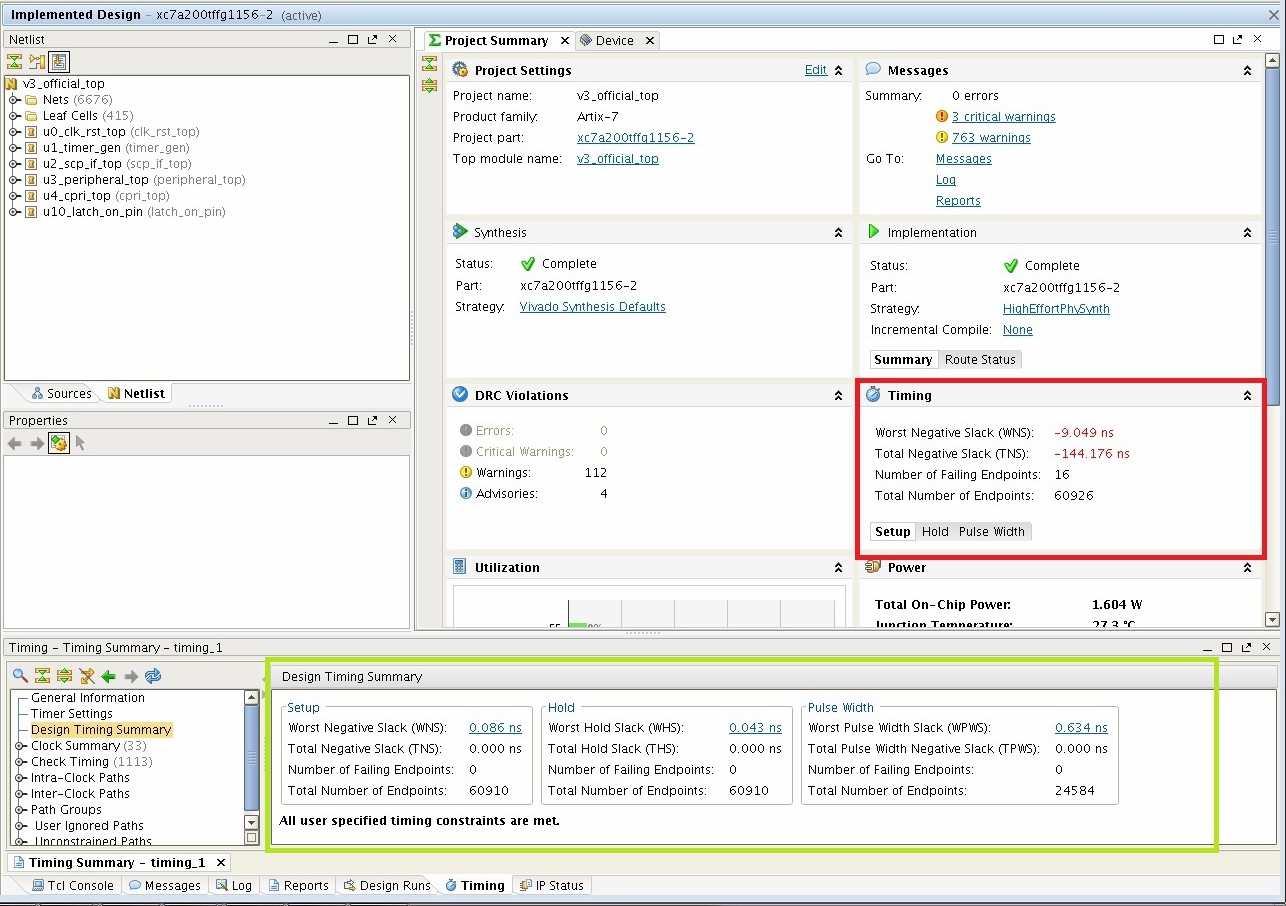Click Expand All icon in Timing toolbar
This screenshot has height=906, width=1286.
pos(64,676)
